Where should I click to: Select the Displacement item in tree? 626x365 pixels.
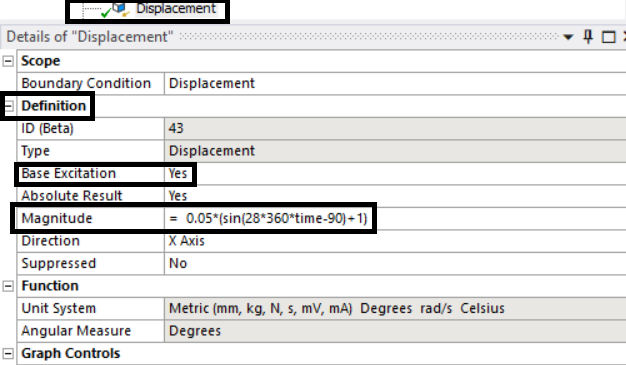176,8
